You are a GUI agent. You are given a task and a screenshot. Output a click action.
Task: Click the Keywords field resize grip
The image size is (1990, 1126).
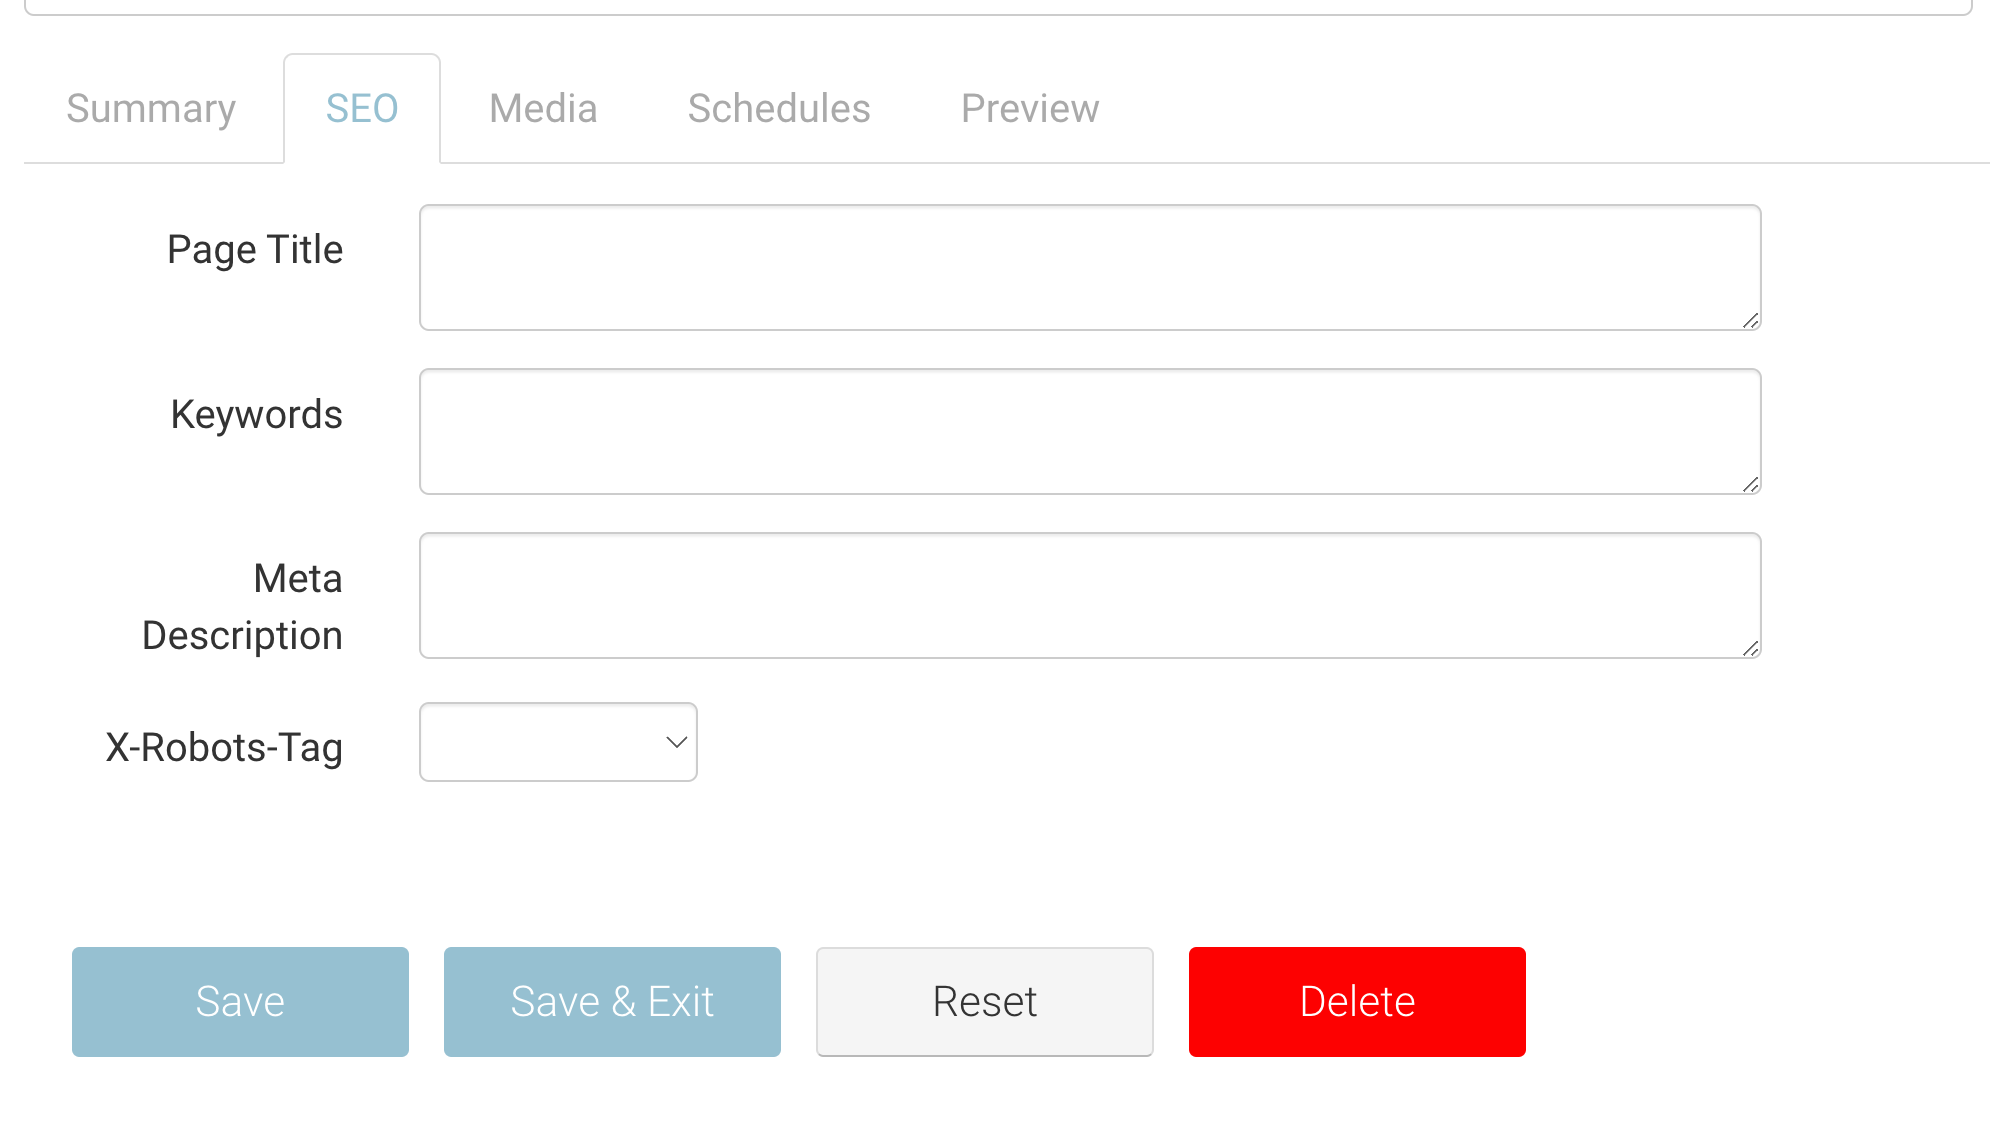point(1750,484)
